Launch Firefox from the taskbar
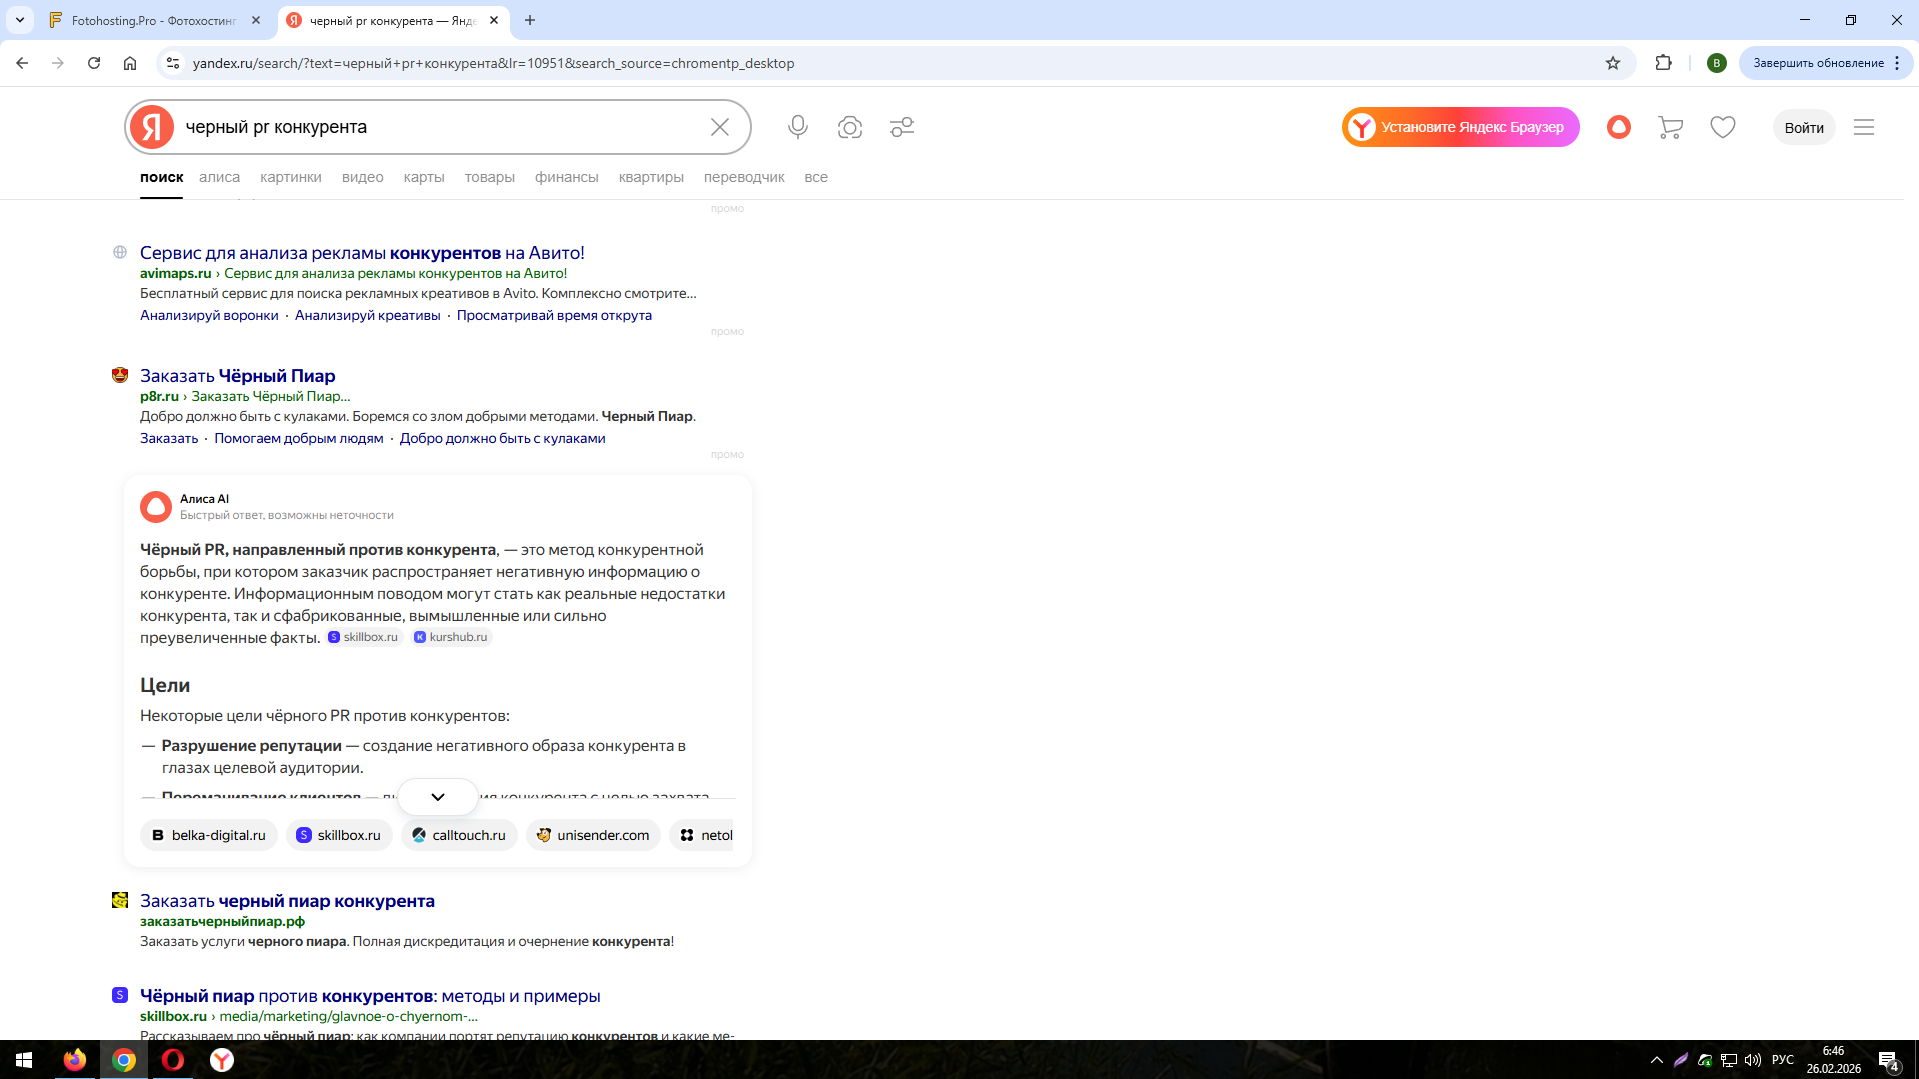This screenshot has width=1919, height=1079. 75,1060
